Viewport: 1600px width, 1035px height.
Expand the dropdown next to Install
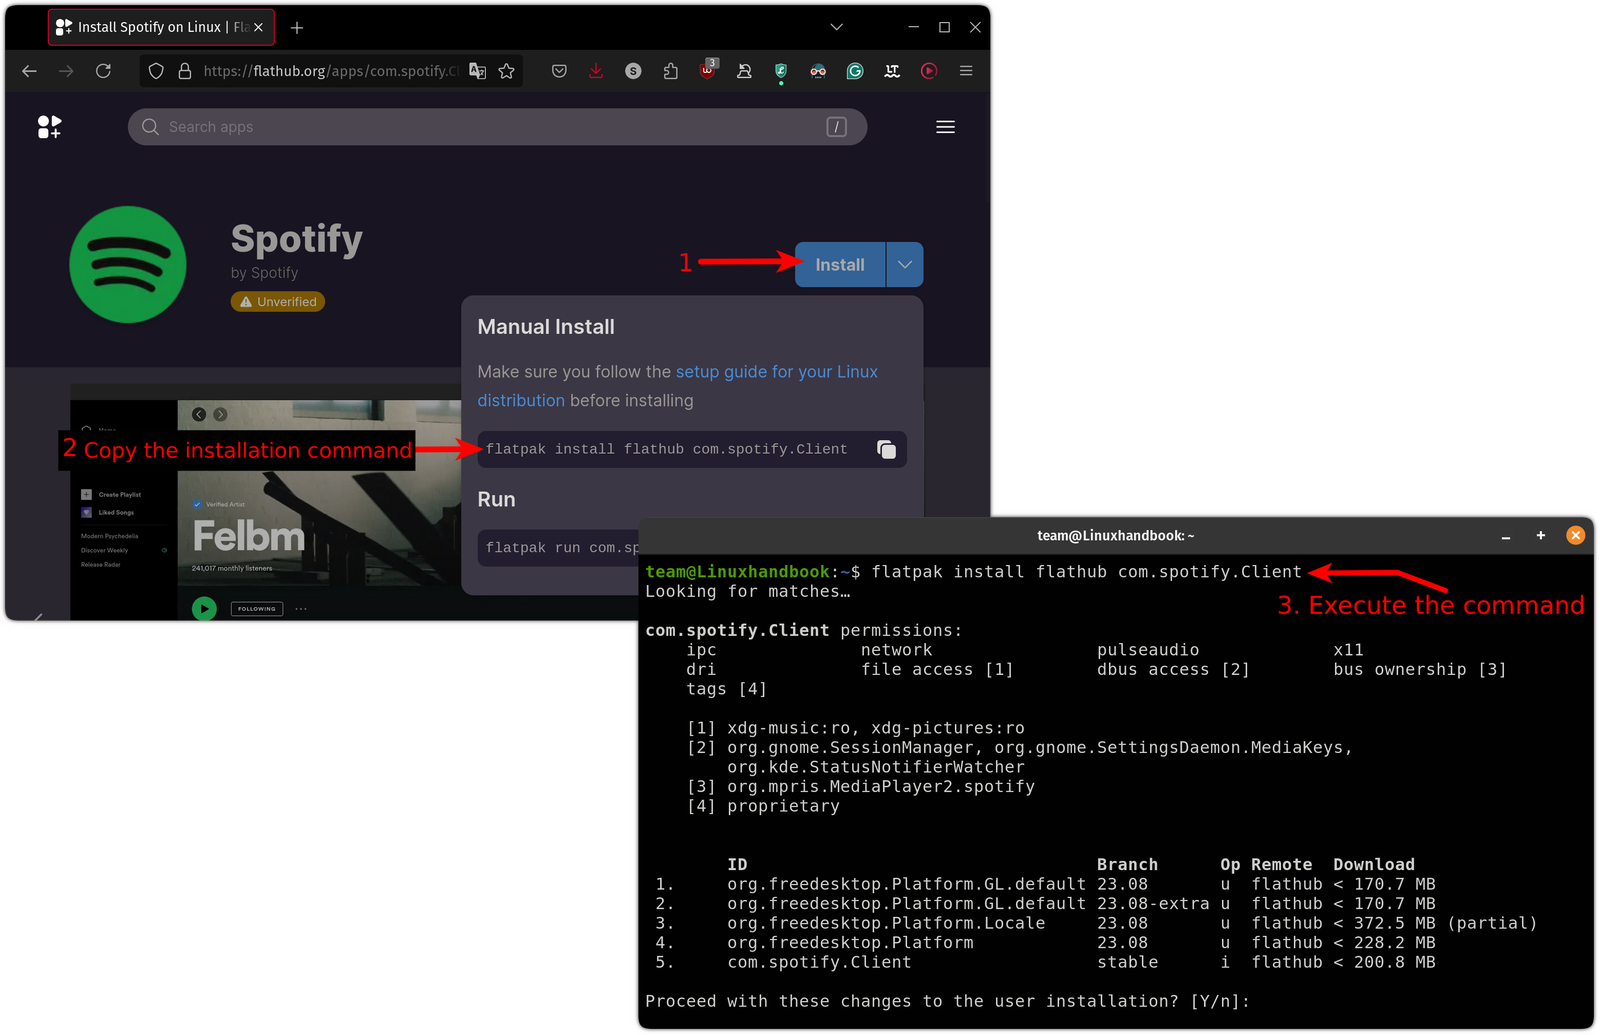click(904, 264)
